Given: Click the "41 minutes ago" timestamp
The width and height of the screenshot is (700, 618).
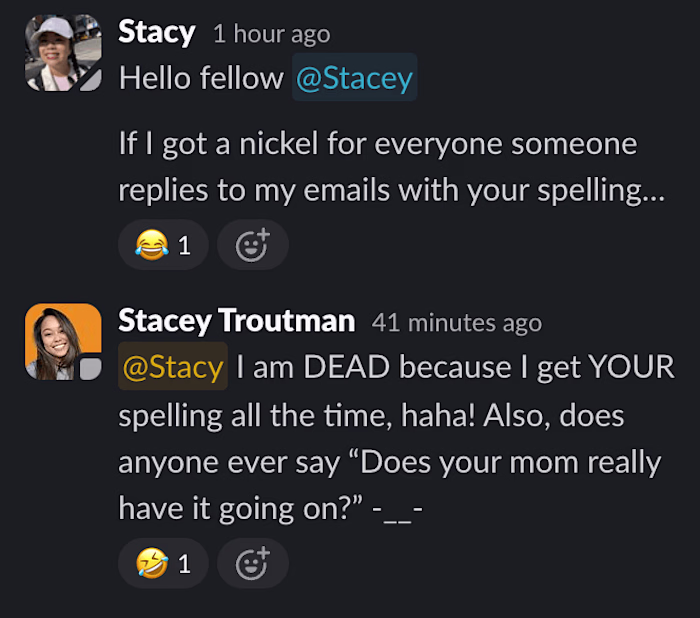Looking at the screenshot, I should pos(456,323).
